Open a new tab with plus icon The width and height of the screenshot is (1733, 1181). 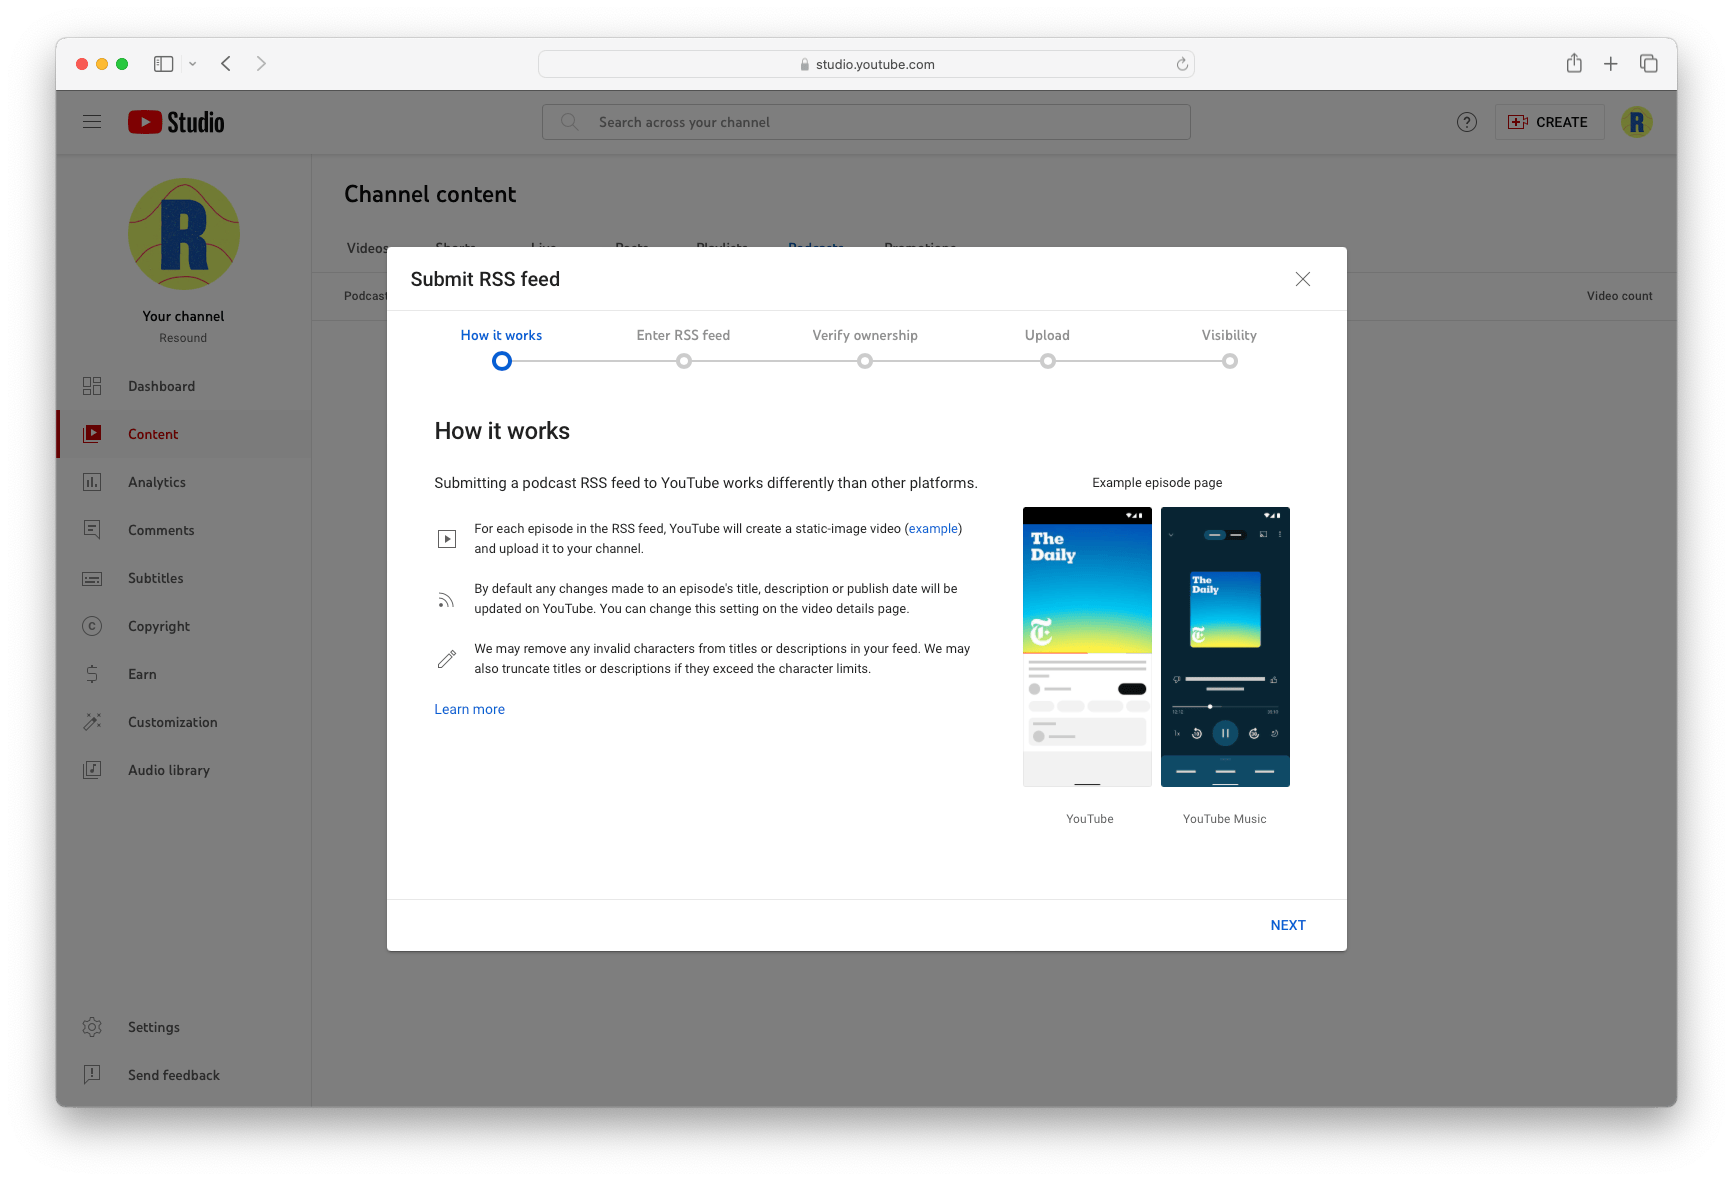(x=1611, y=64)
